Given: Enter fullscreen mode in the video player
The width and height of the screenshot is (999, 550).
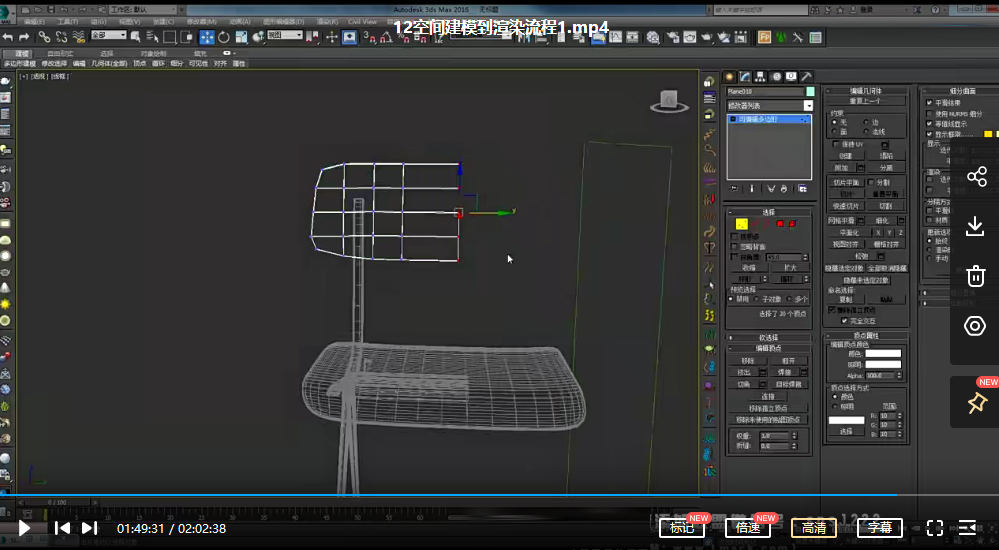Looking at the screenshot, I should click(x=935, y=528).
